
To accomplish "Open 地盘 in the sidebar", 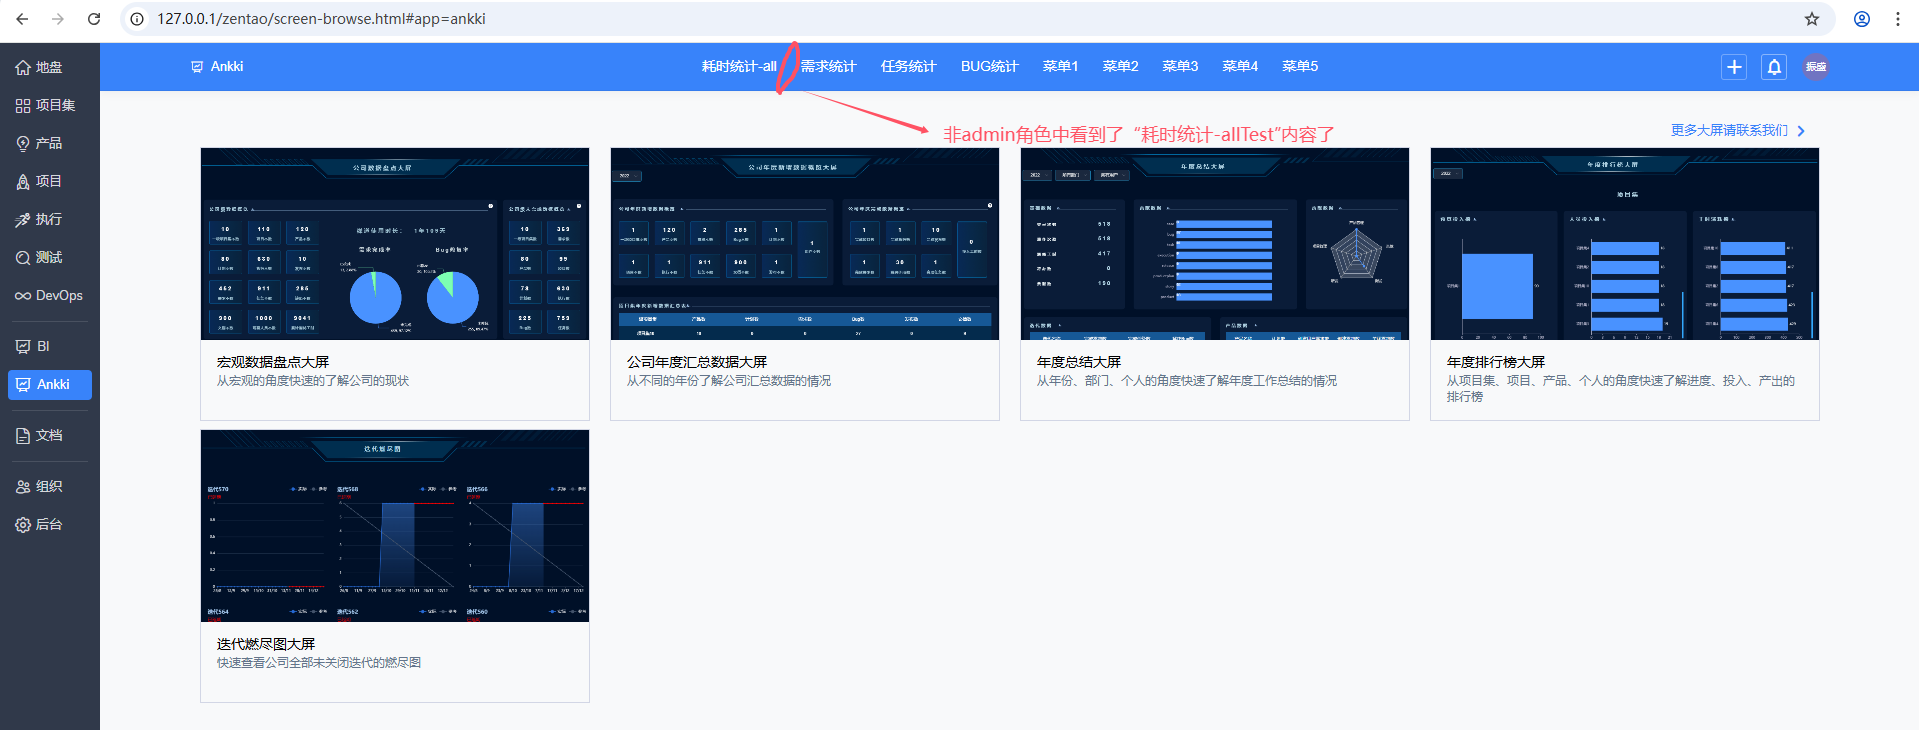I will (x=49, y=67).
